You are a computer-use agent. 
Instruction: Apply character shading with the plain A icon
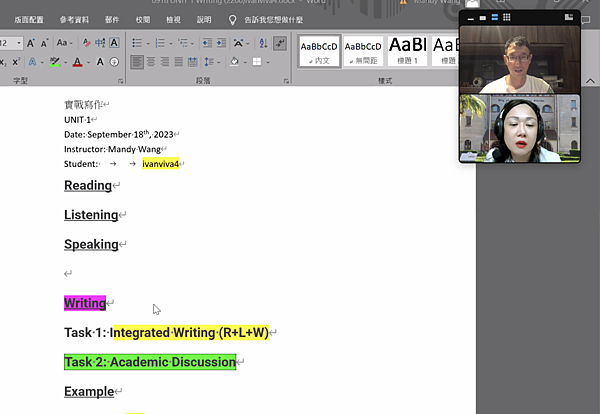[100, 62]
